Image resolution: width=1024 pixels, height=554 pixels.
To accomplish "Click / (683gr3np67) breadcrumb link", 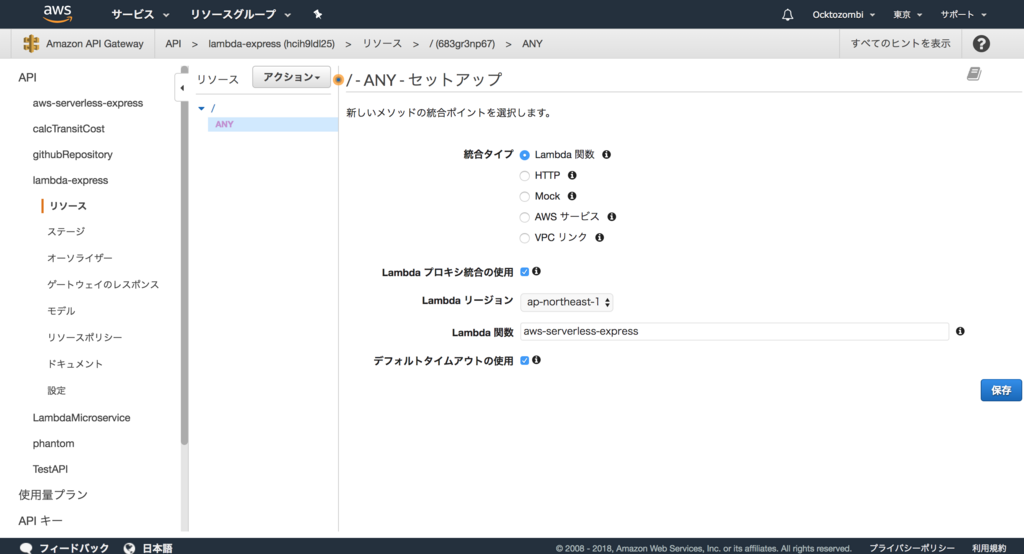I will (x=462, y=44).
